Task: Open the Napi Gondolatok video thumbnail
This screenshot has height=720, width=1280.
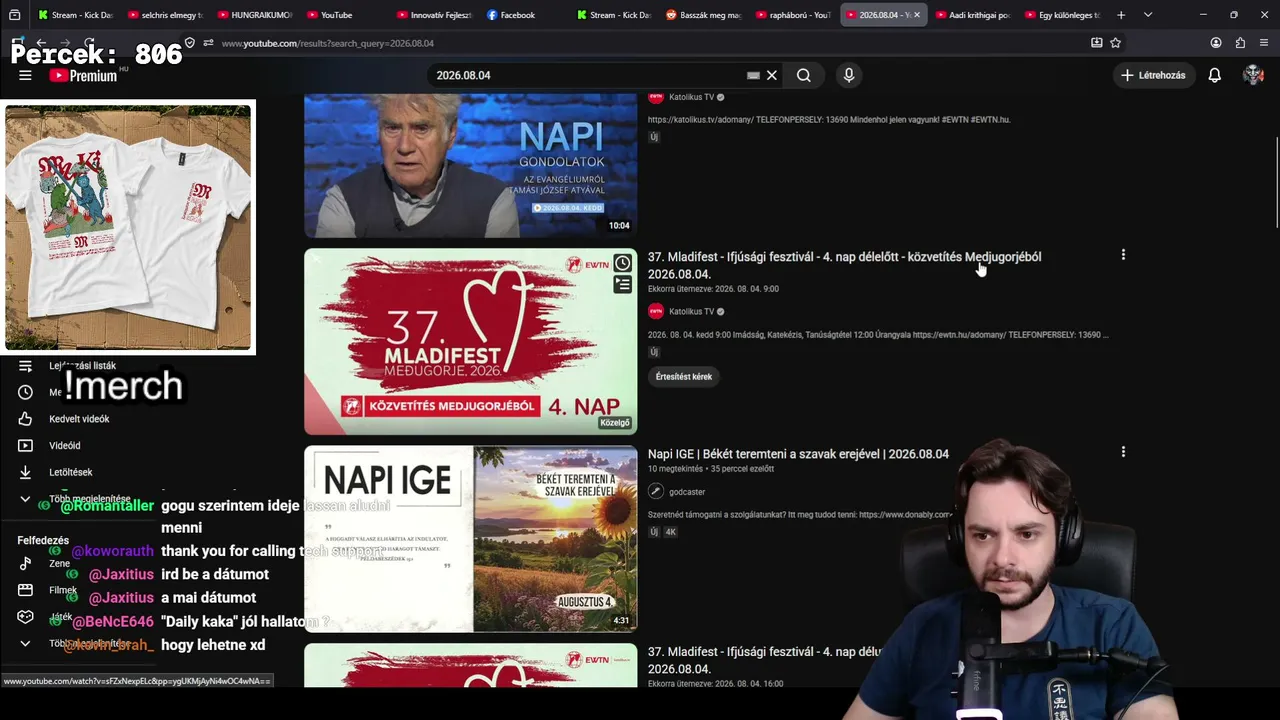Action: click(470, 166)
